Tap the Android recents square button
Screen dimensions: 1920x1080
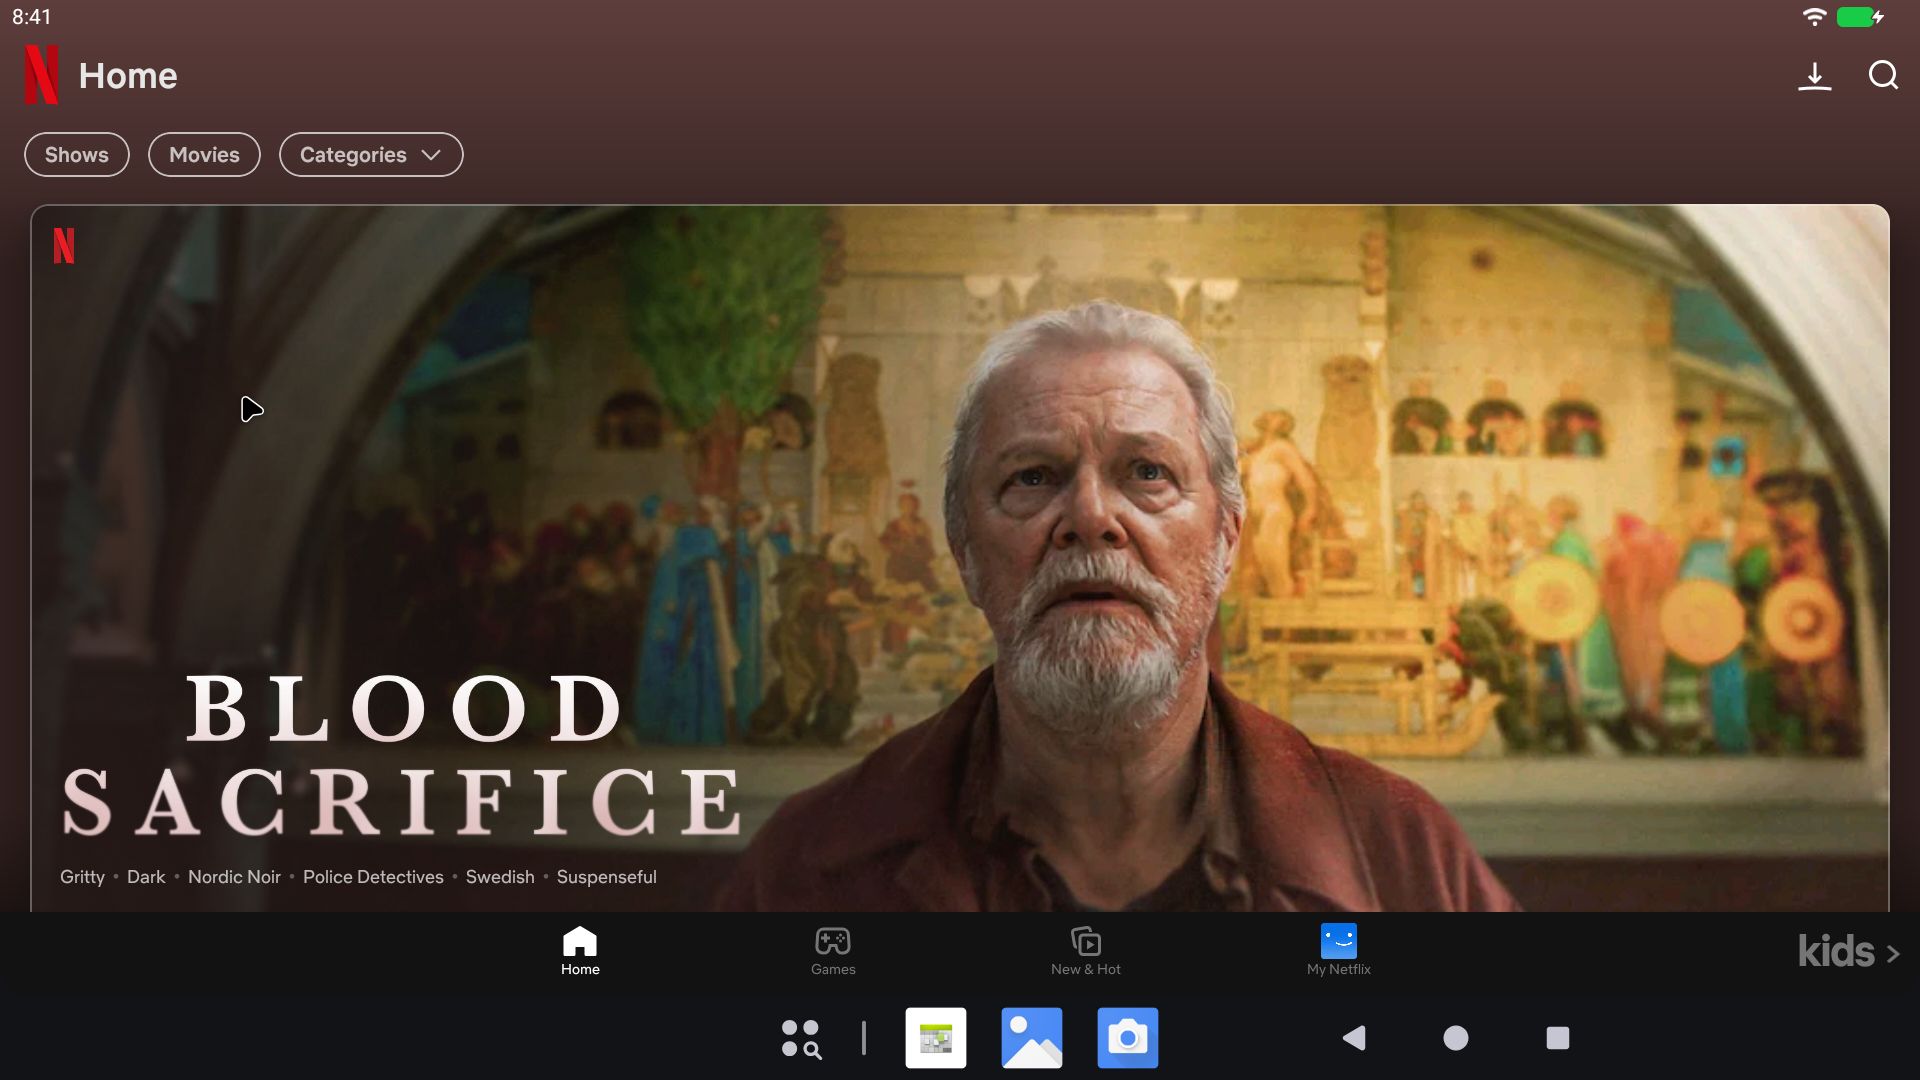[x=1558, y=1038]
